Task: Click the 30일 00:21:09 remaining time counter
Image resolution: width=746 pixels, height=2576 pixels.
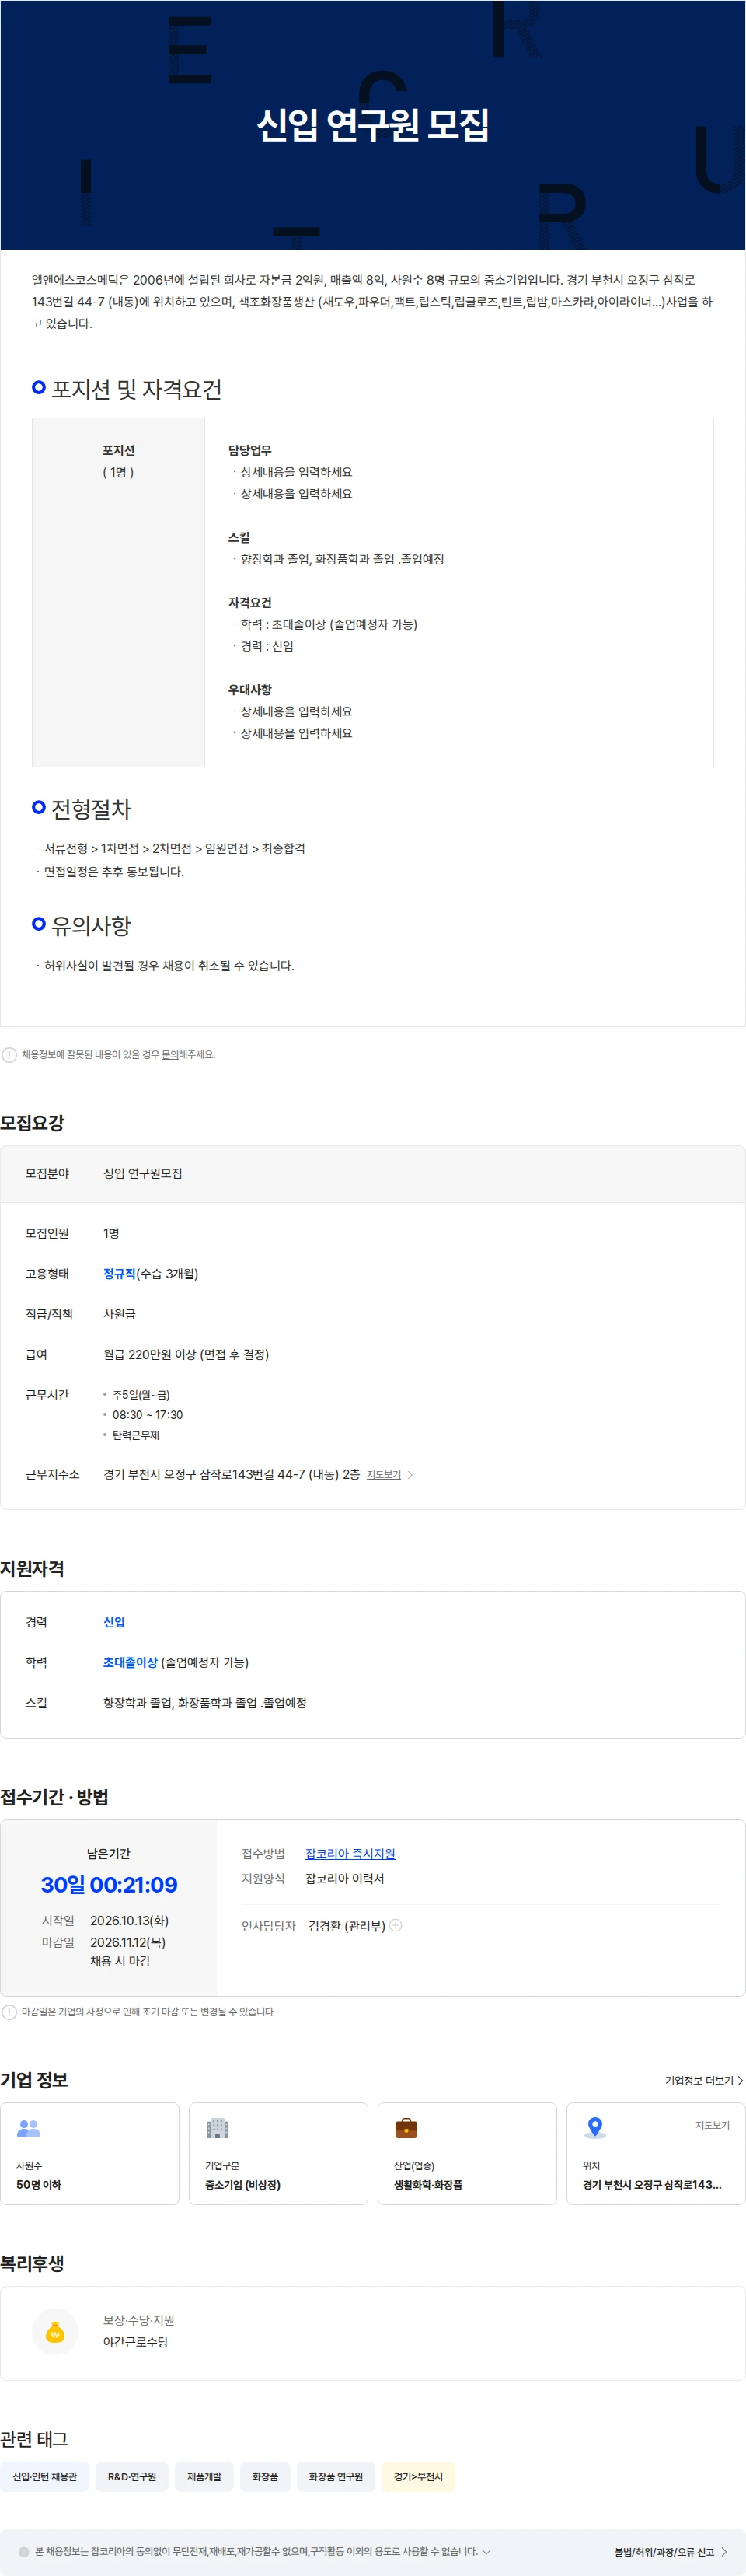Action: (109, 1884)
